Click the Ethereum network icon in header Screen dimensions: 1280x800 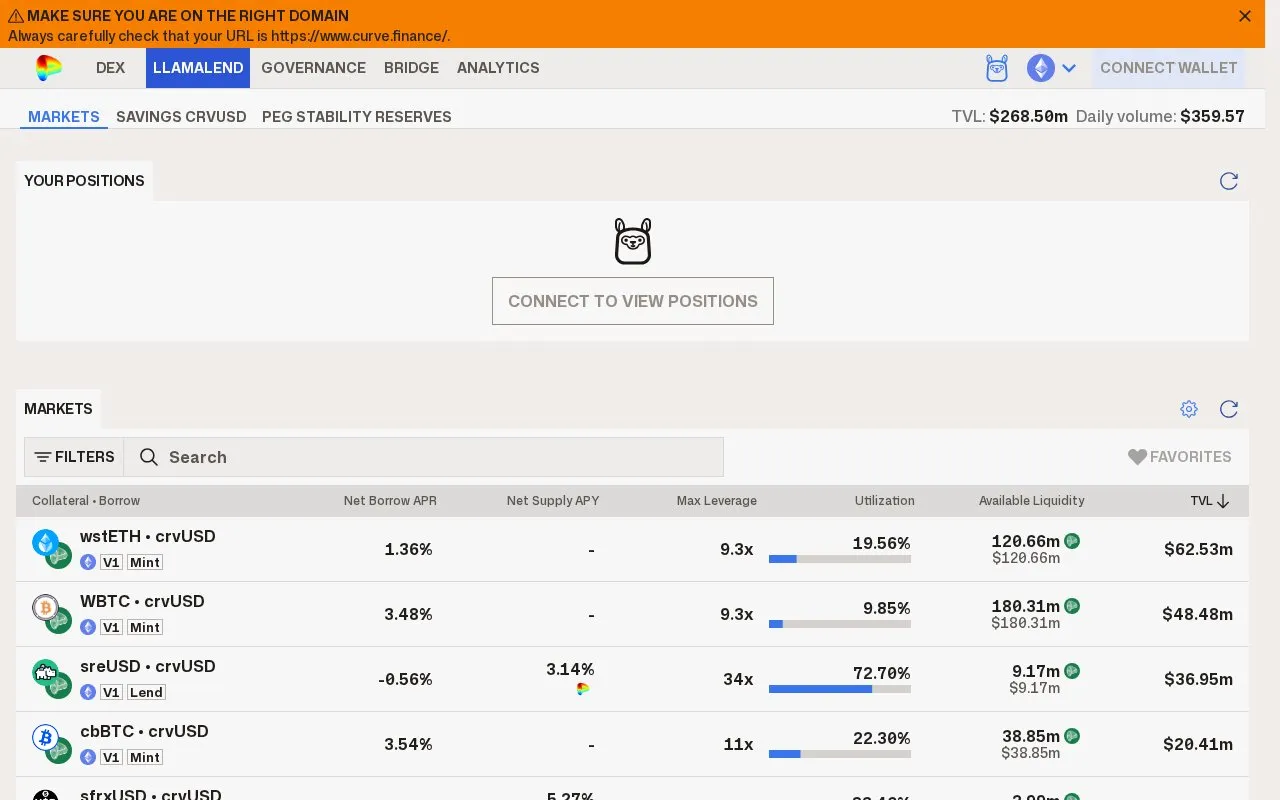coord(1041,68)
